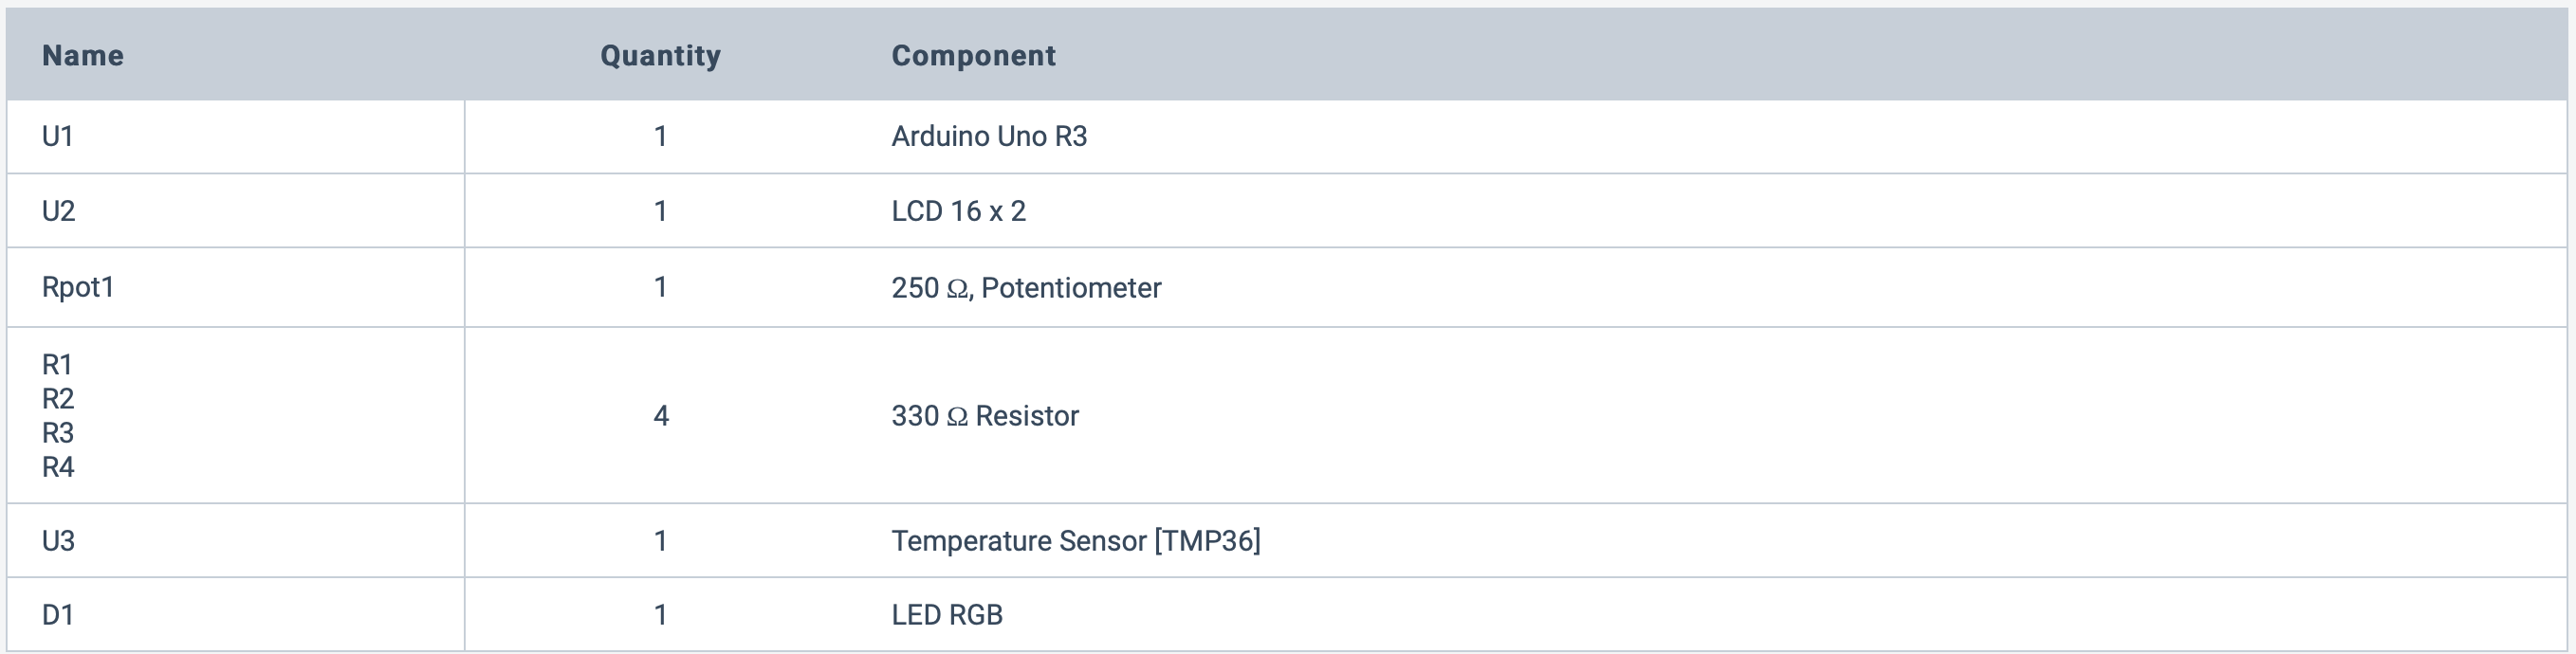Screen dimensions: 2576x654
Task: Select resistor name R2
Action: point(58,399)
